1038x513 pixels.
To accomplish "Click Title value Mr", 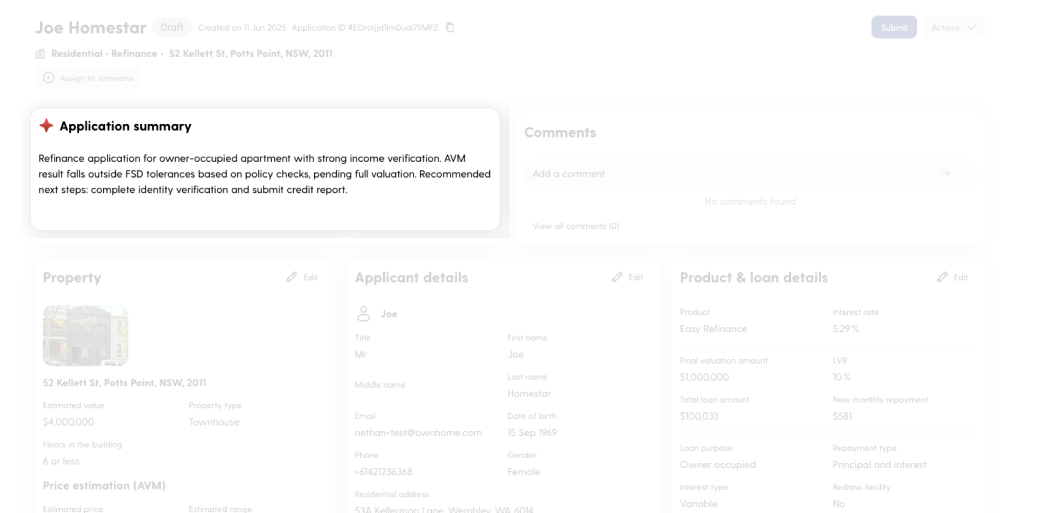I will pyautogui.click(x=361, y=355).
